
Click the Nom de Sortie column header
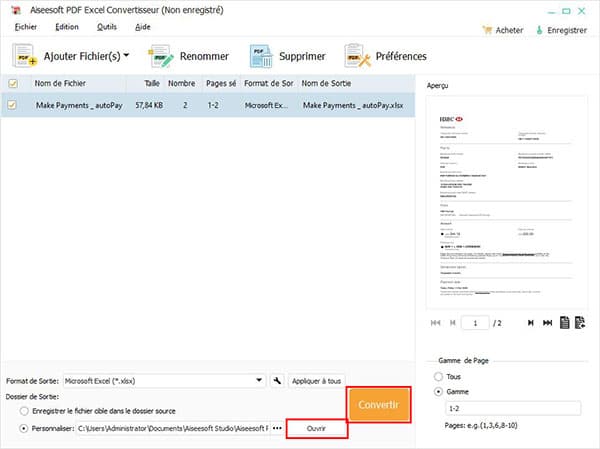[x=326, y=83]
